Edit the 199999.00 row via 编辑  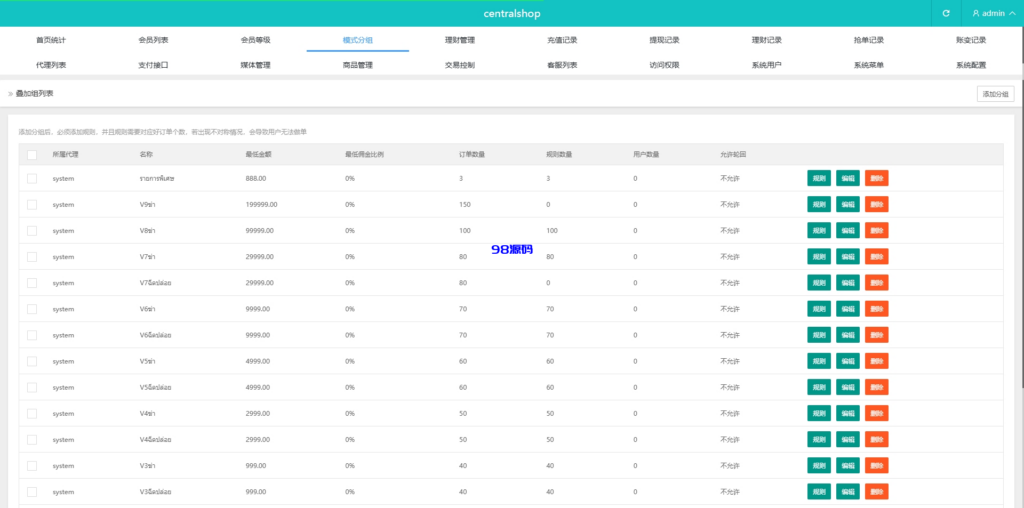848,204
